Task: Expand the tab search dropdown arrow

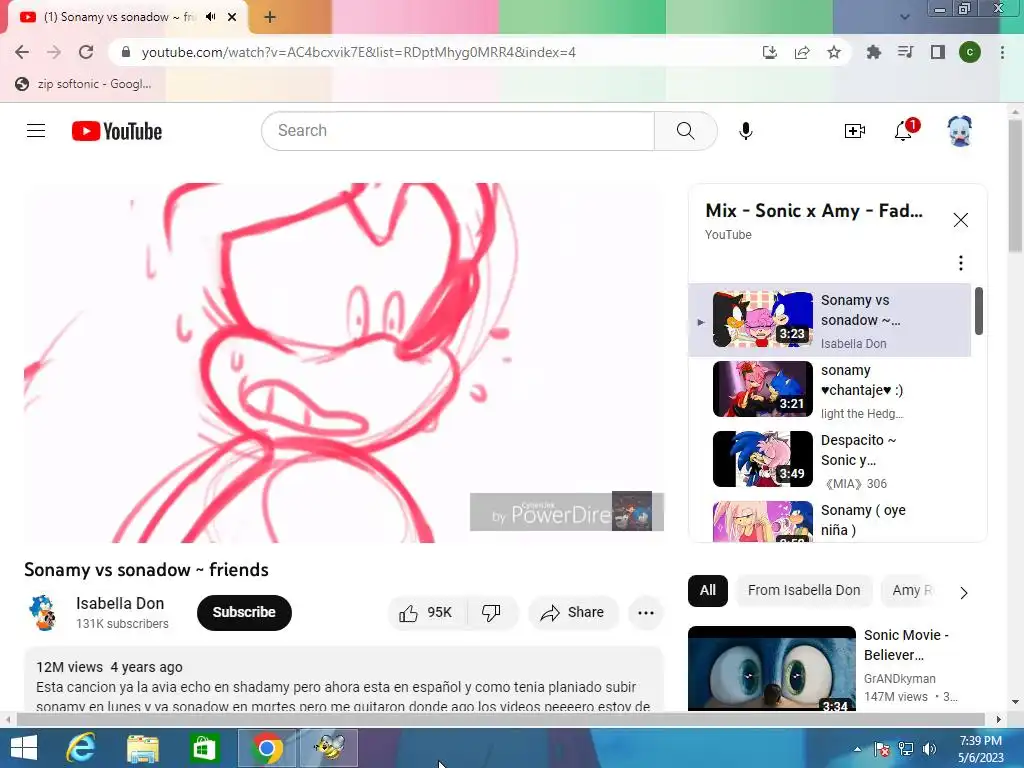Action: (904, 17)
